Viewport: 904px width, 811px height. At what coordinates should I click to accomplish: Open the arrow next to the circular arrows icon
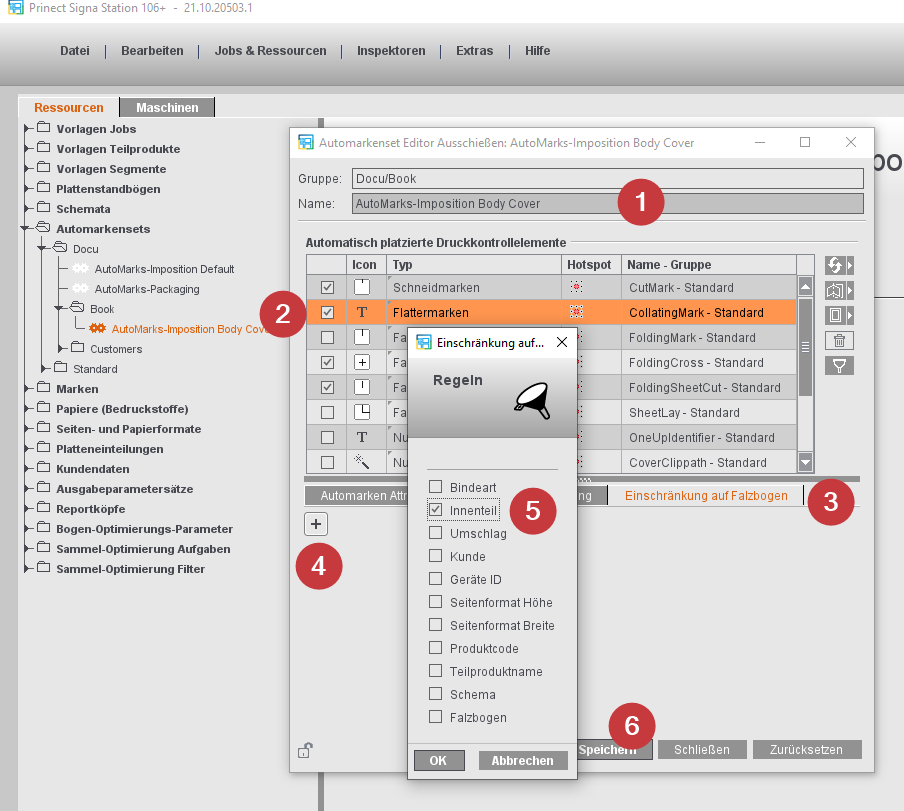[x=849, y=265]
